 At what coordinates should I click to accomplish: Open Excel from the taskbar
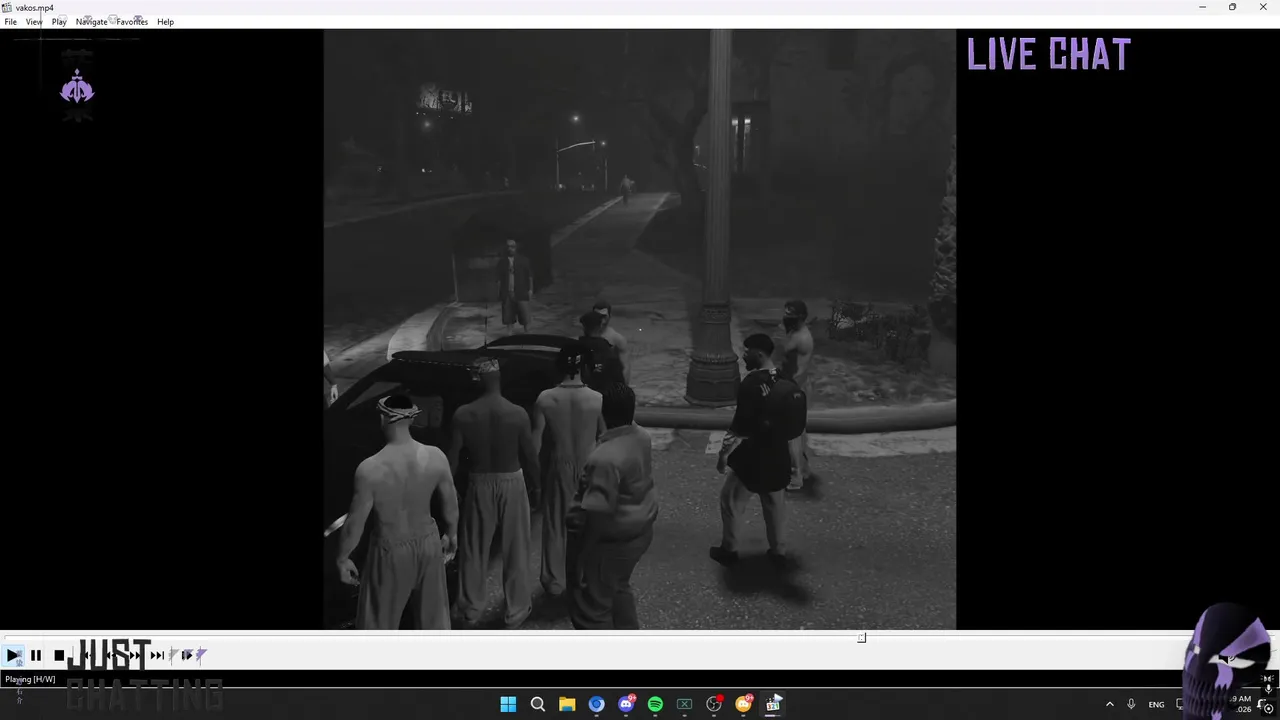click(x=684, y=704)
